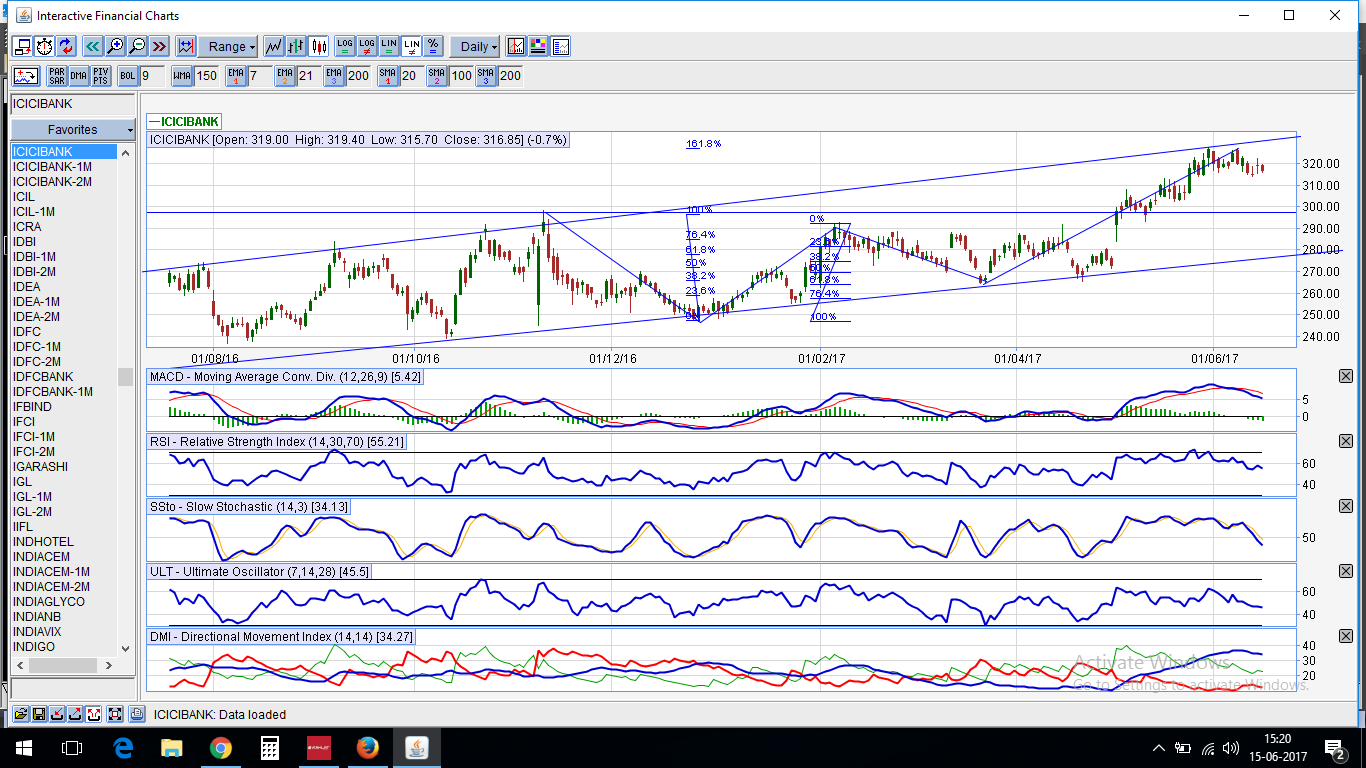Close the RSI indicator panel
The height and width of the screenshot is (768, 1366).
click(1345, 441)
